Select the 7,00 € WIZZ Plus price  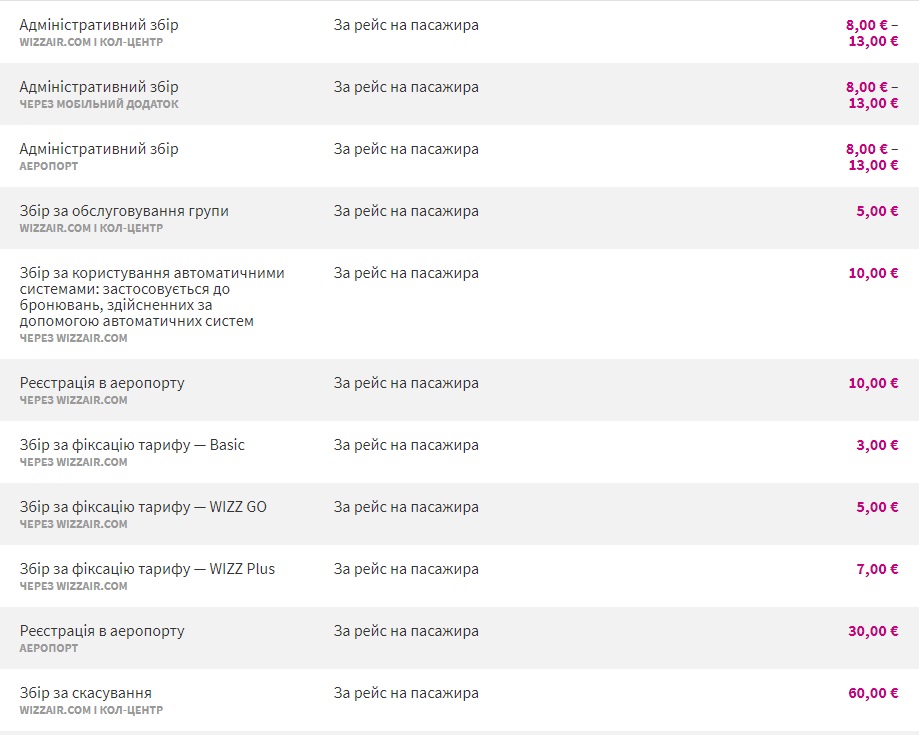[x=877, y=569]
